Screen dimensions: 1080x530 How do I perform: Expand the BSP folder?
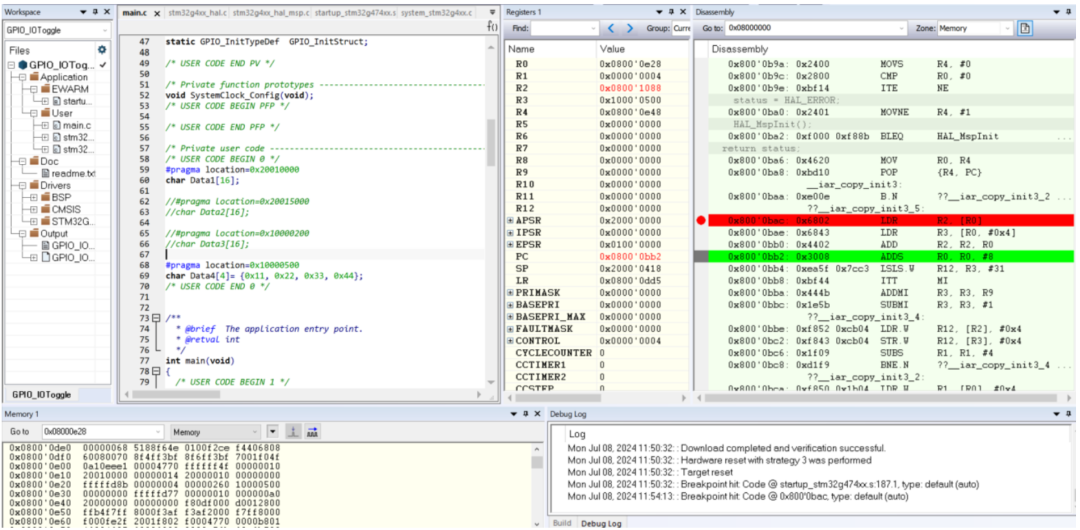pyautogui.click(x=34, y=197)
